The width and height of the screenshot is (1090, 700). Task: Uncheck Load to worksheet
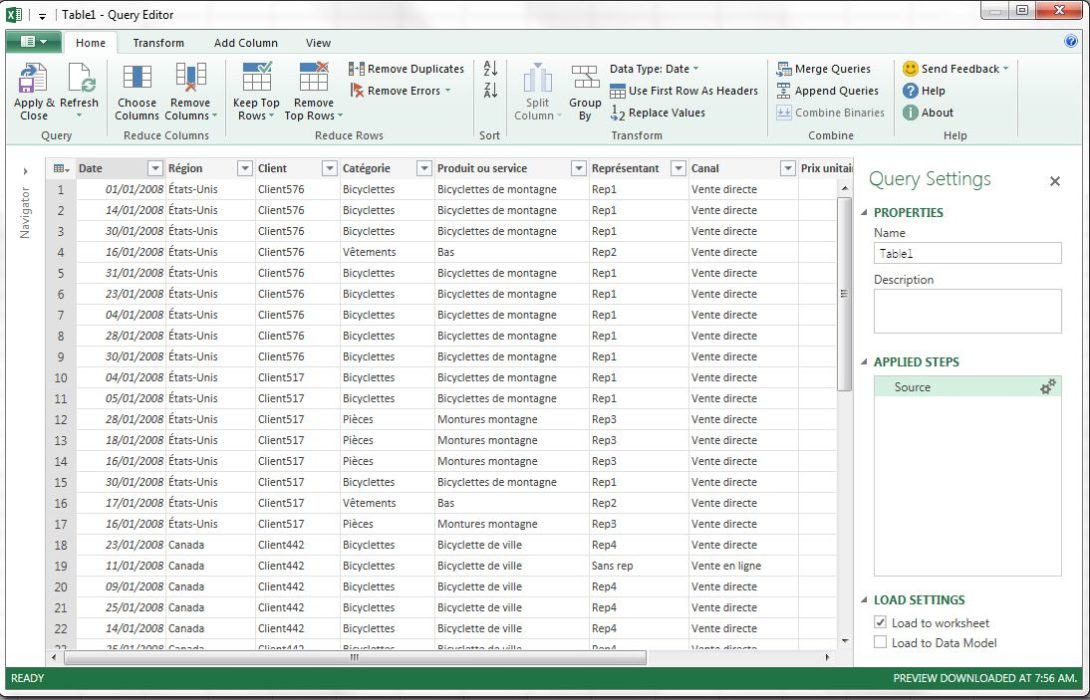point(879,621)
